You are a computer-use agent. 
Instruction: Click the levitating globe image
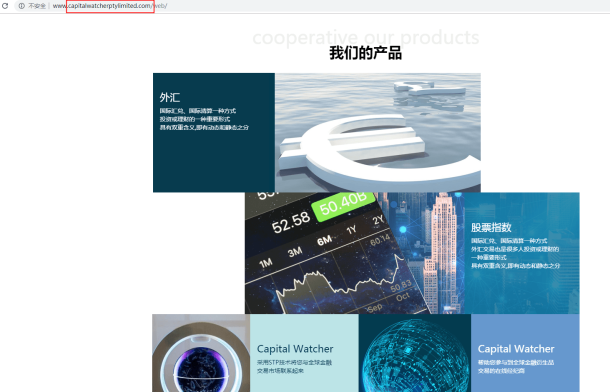click(201, 353)
